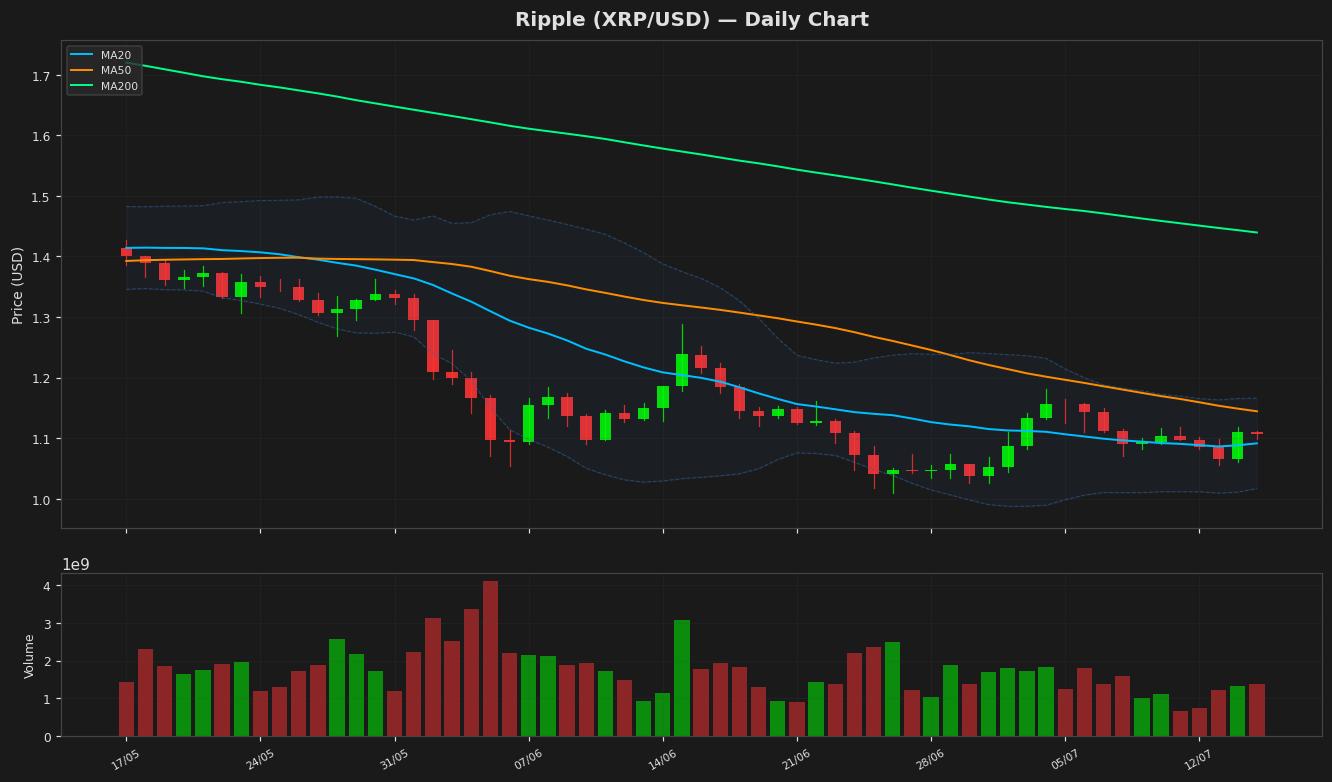The image size is (1332, 782).
Task: Click the 1.7 price axis tick
Action: point(42,76)
